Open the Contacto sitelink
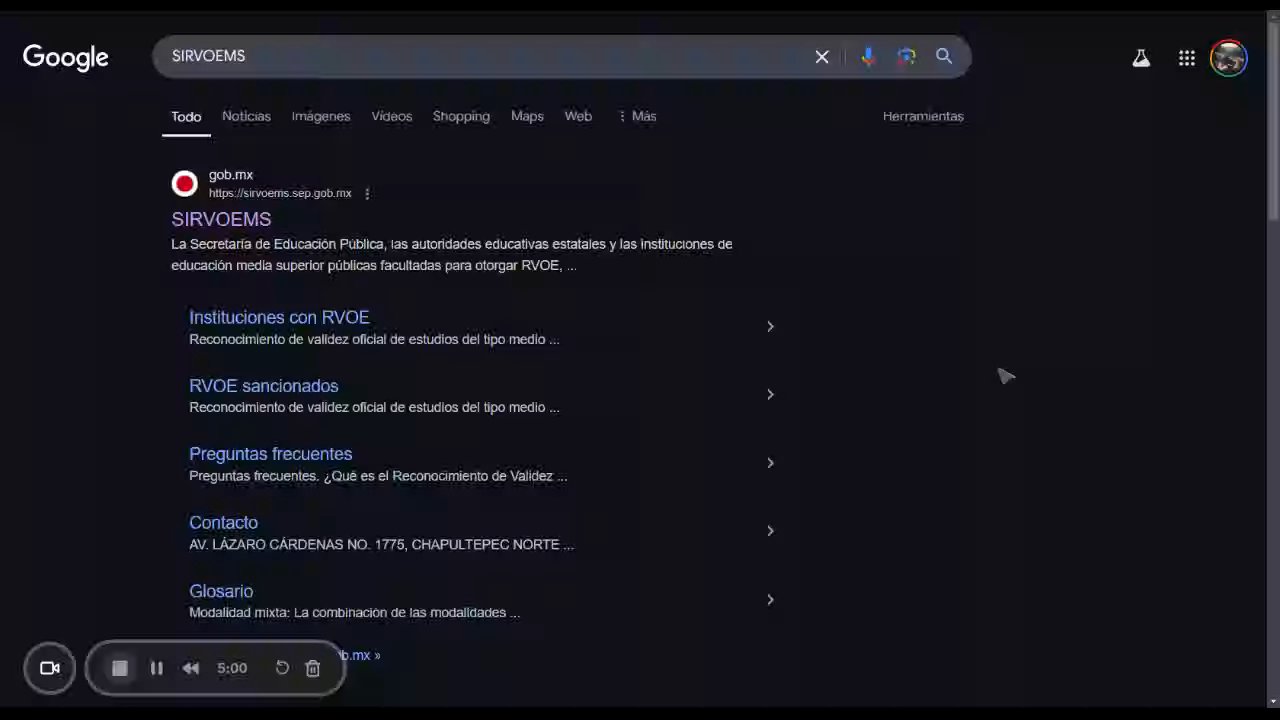This screenshot has height=720, width=1280. [x=223, y=523]
